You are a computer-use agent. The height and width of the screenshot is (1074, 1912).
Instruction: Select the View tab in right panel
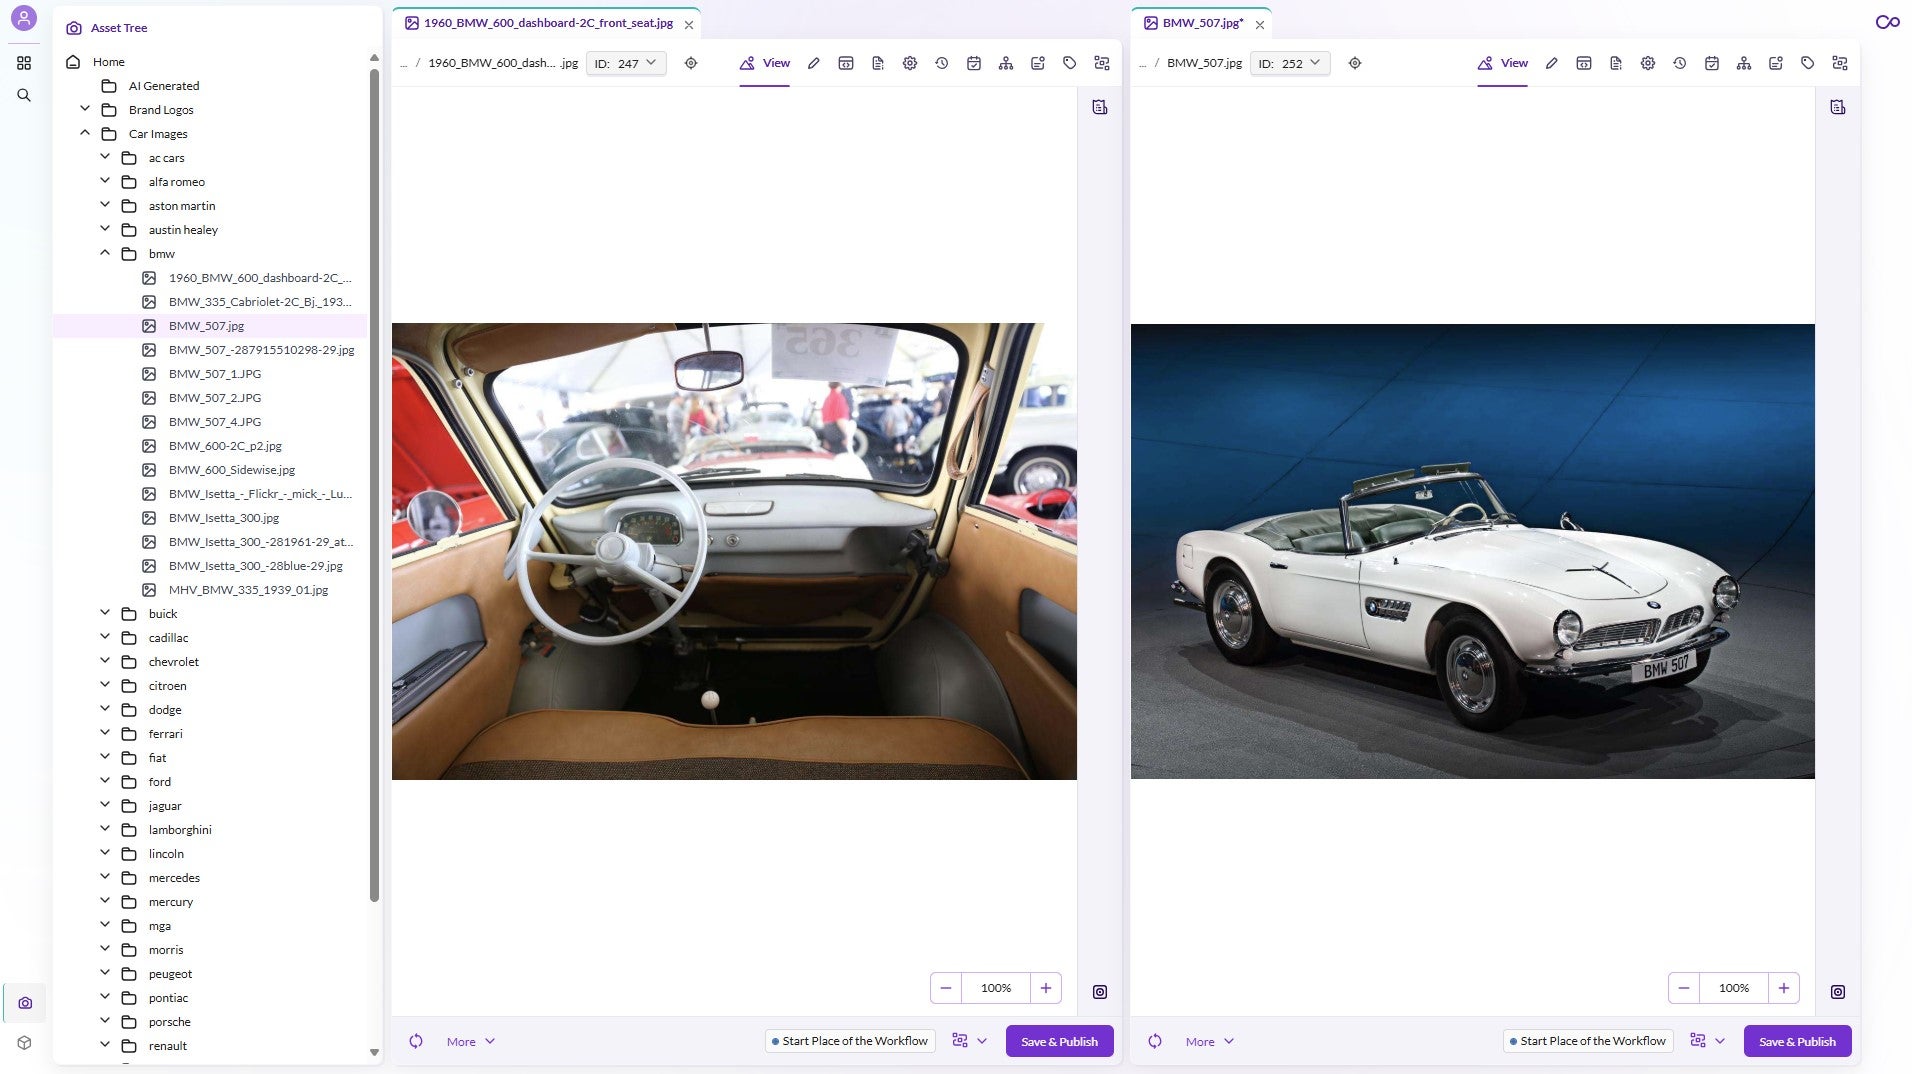pyautogui.click(x=1502, y=63)
